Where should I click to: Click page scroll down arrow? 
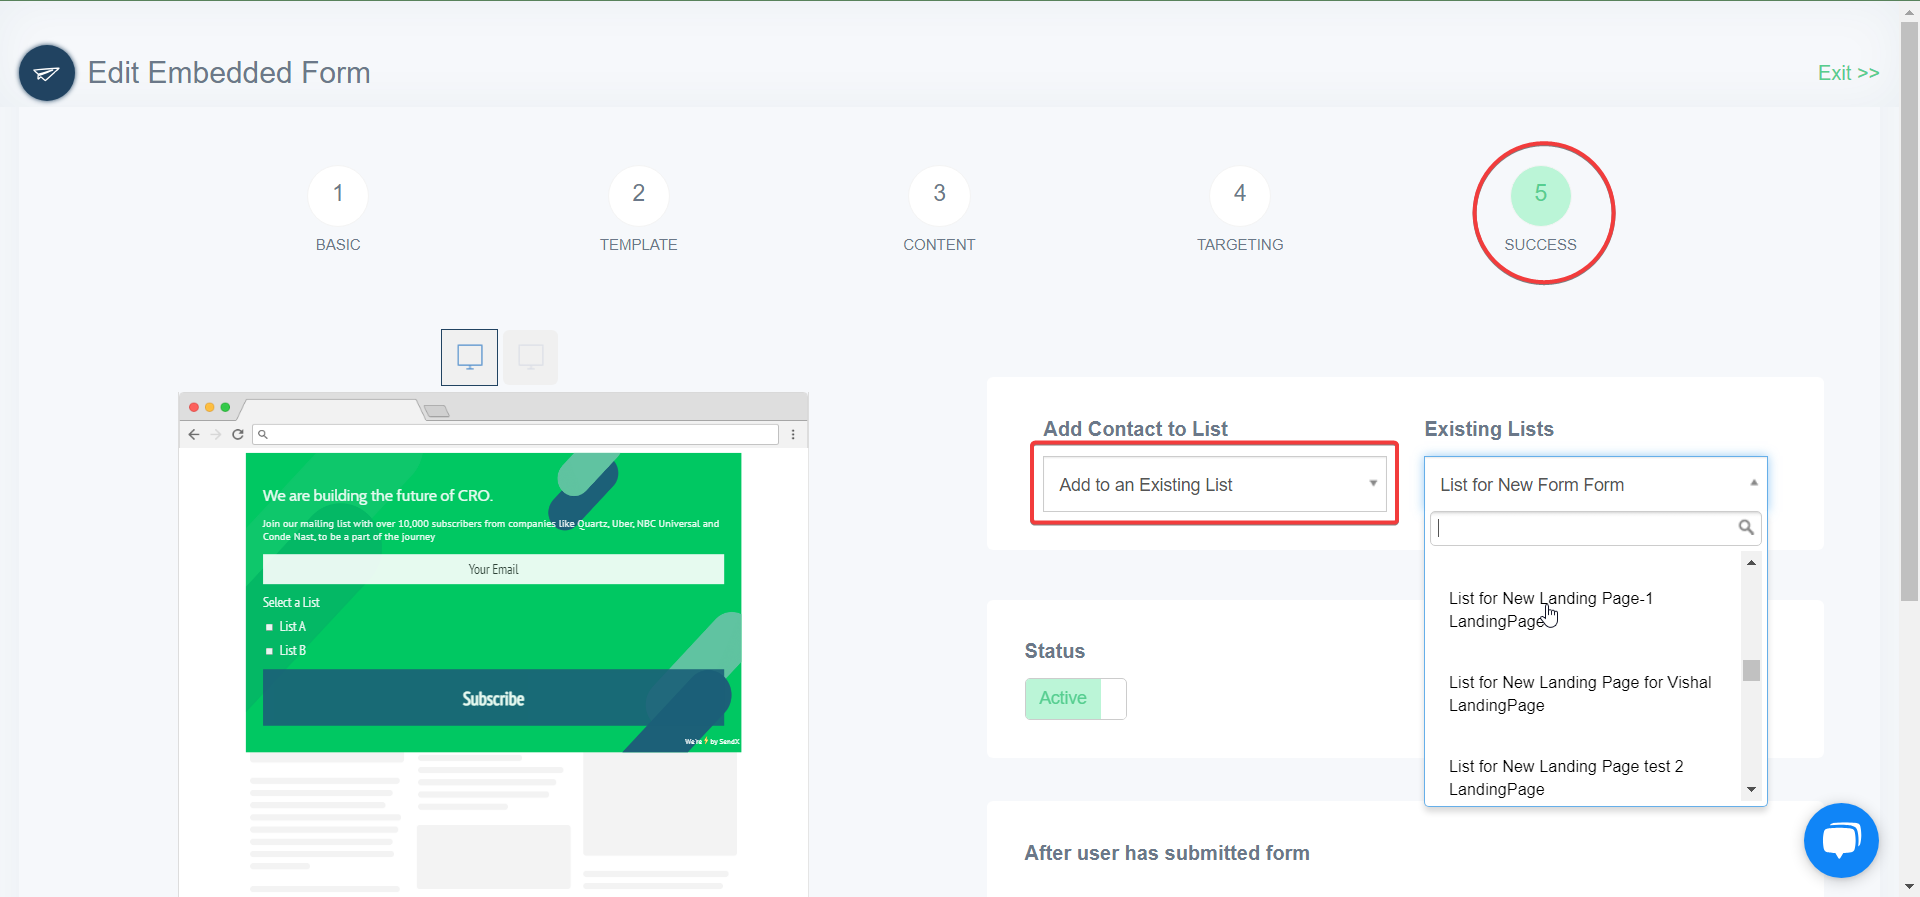1909,887
